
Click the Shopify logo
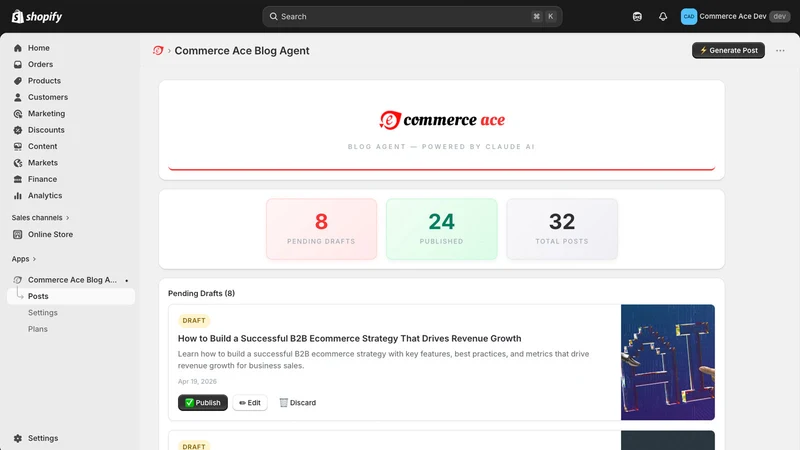click(37, 16)
